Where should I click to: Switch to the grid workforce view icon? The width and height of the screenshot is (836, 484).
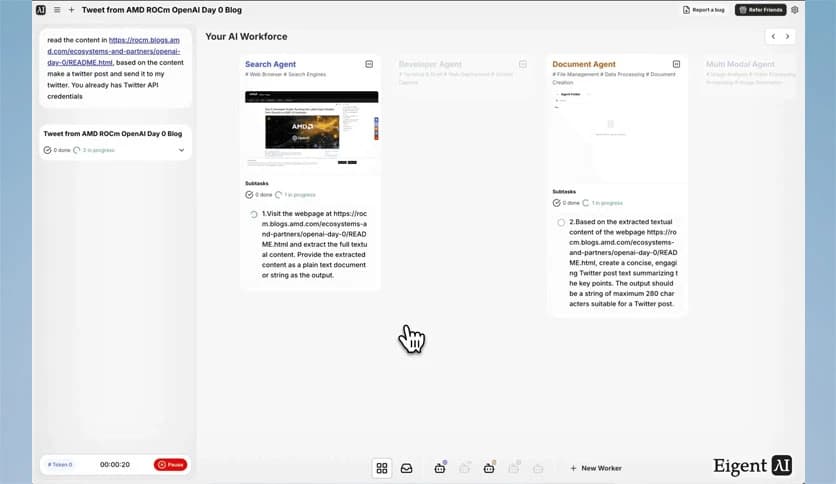click(x=382, y=468)
